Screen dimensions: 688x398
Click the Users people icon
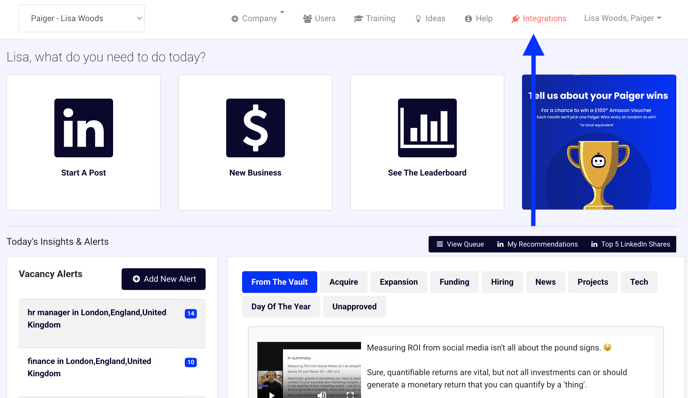pyautogui.click(x=307, y=18)
